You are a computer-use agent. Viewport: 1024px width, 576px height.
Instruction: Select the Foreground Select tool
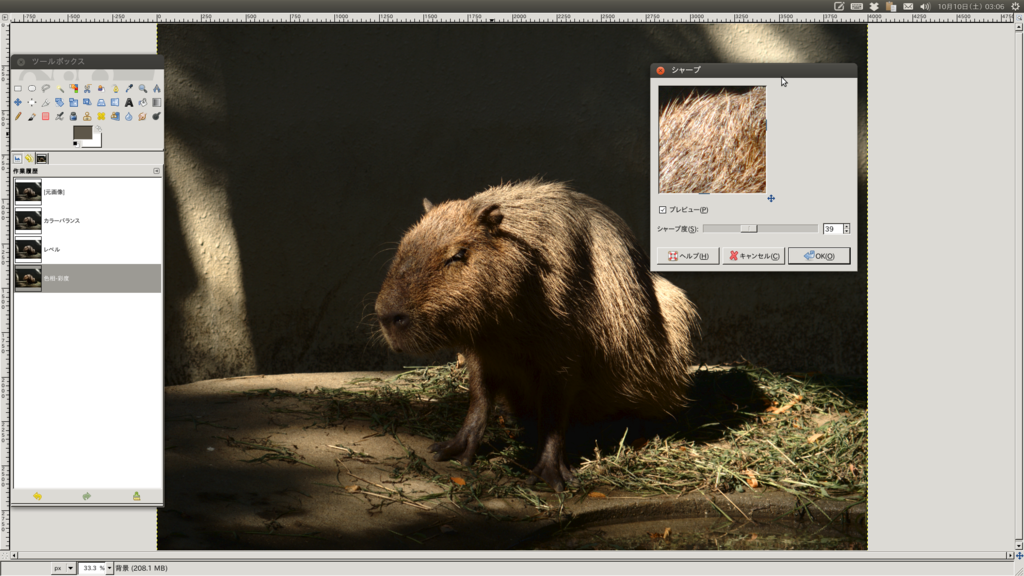click(101, 88)
